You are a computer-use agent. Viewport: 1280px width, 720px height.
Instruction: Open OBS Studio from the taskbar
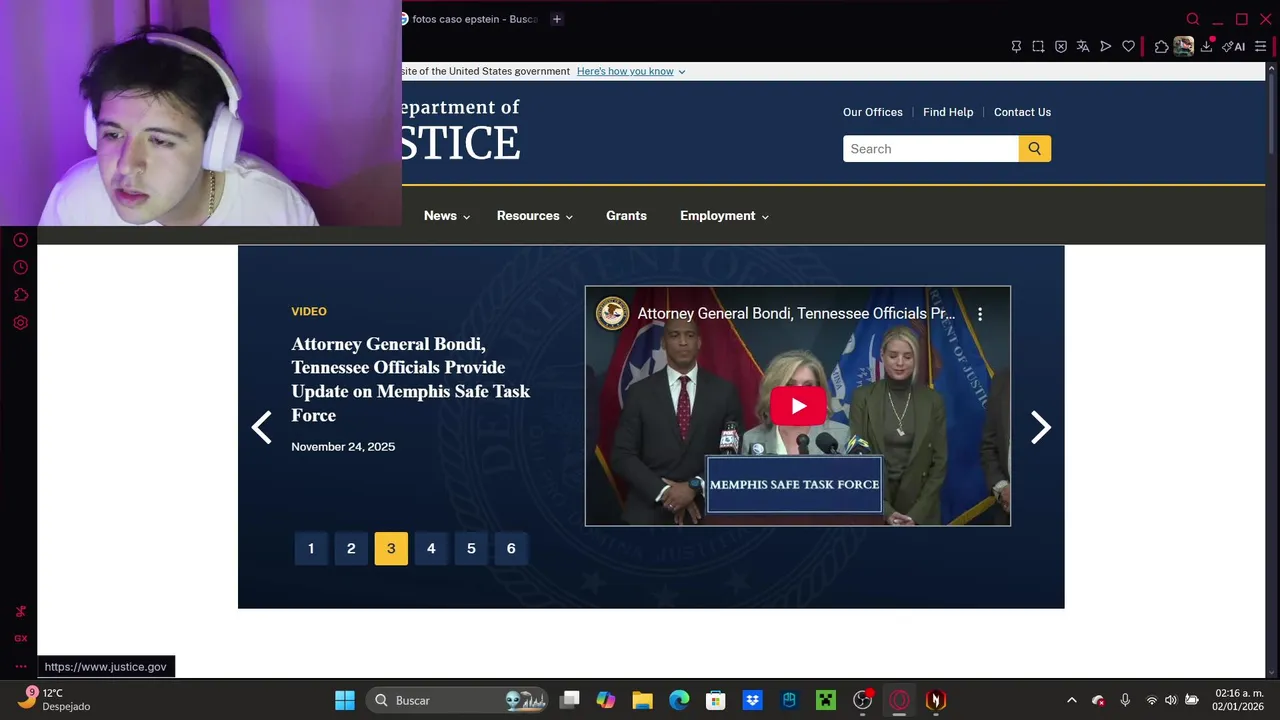tap(862, 700)
